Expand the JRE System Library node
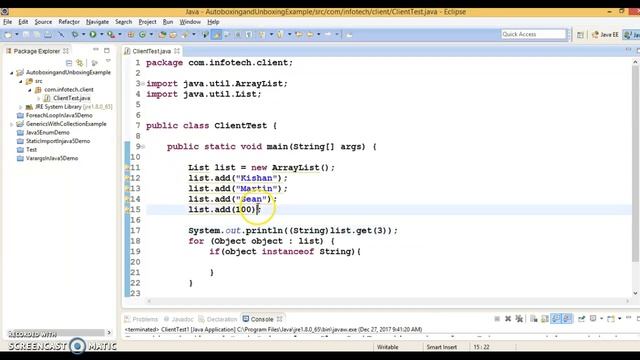The image size is (640, 360). [x=20, y=107]
